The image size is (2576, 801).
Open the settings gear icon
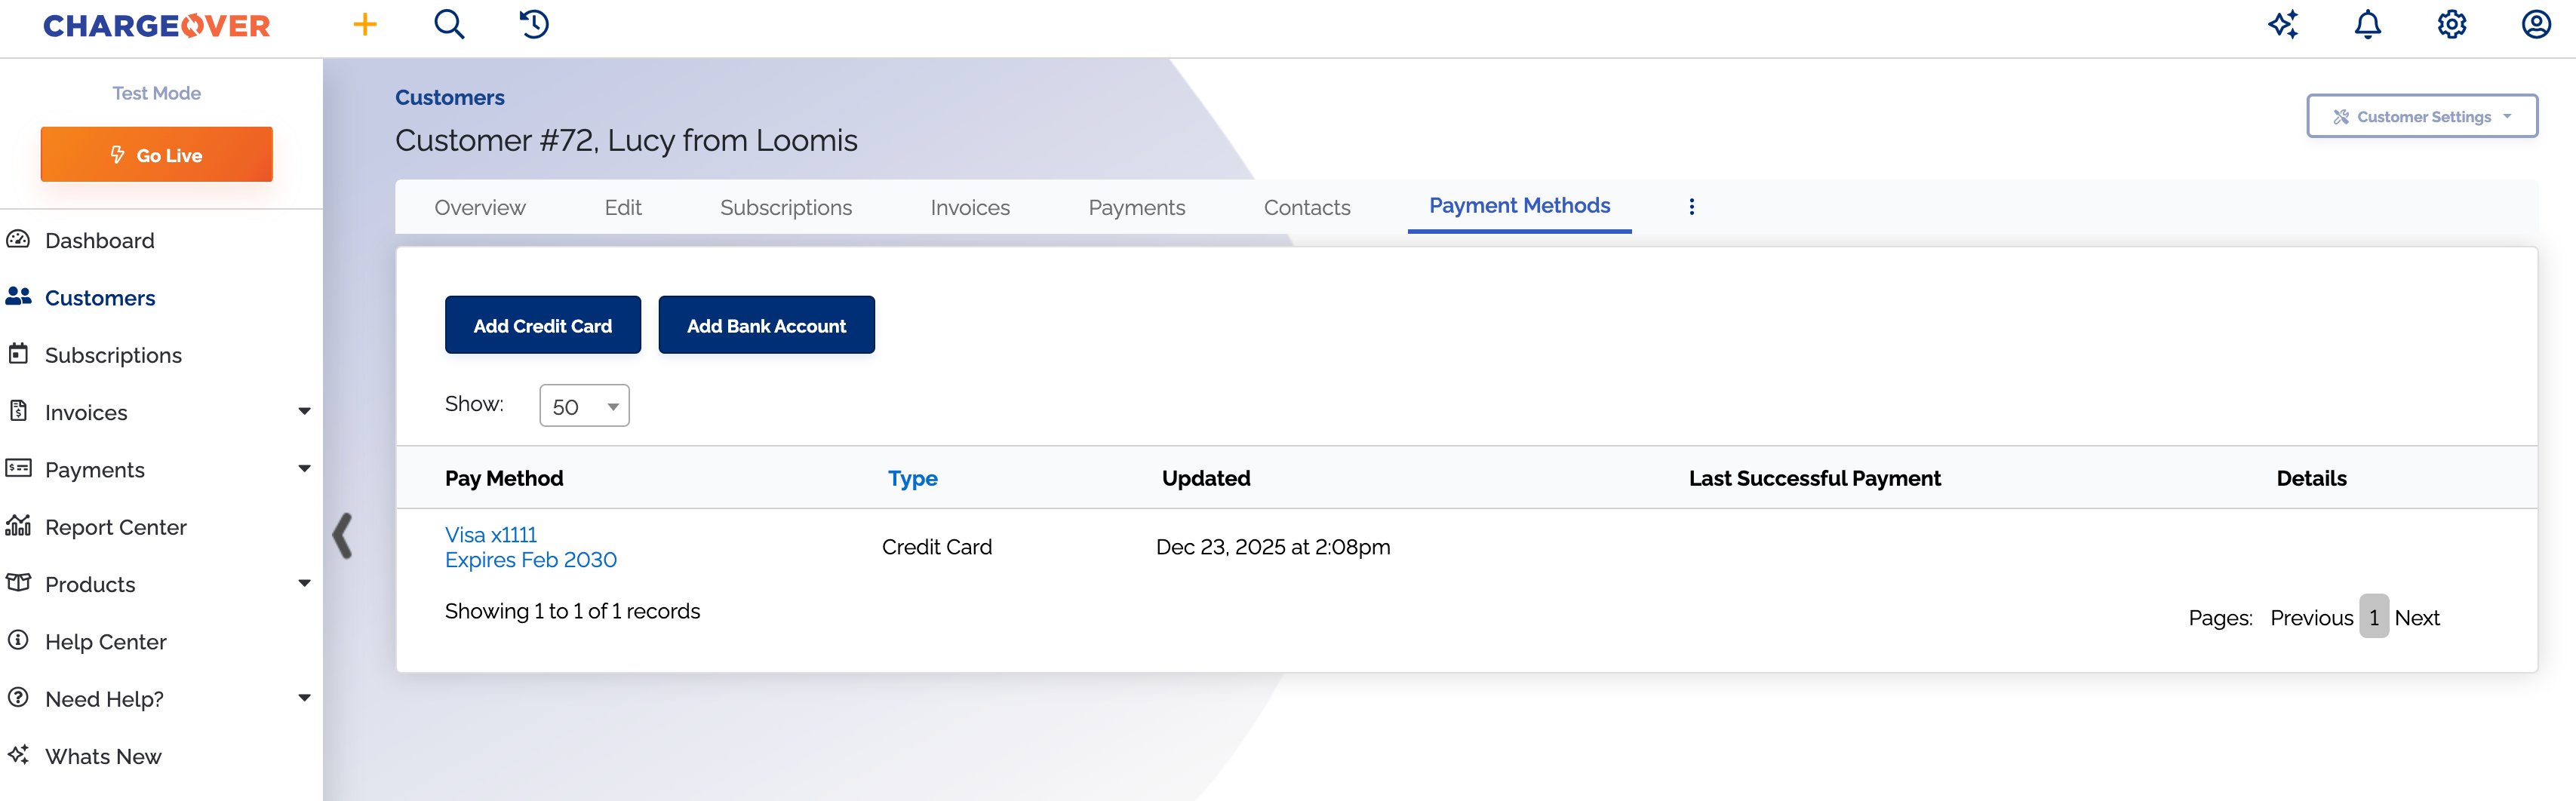[x=2451, y=25]
